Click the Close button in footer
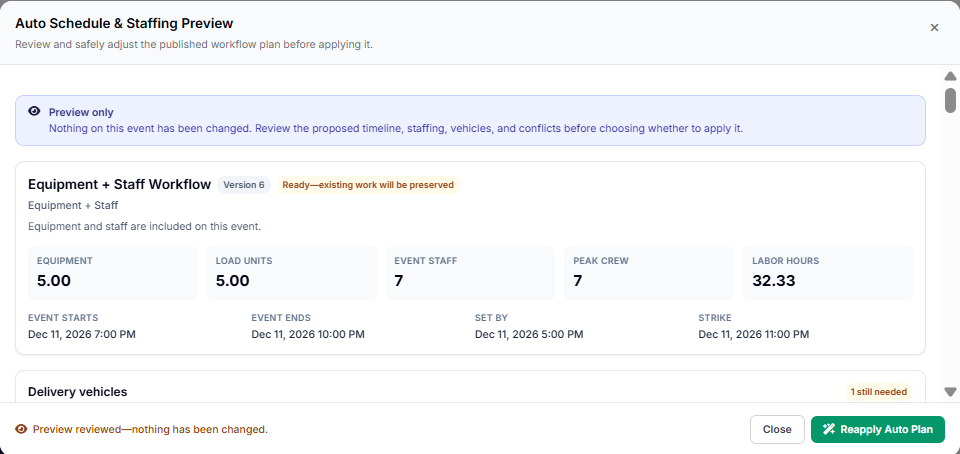 pyautogui.click(x=777, y=430)
